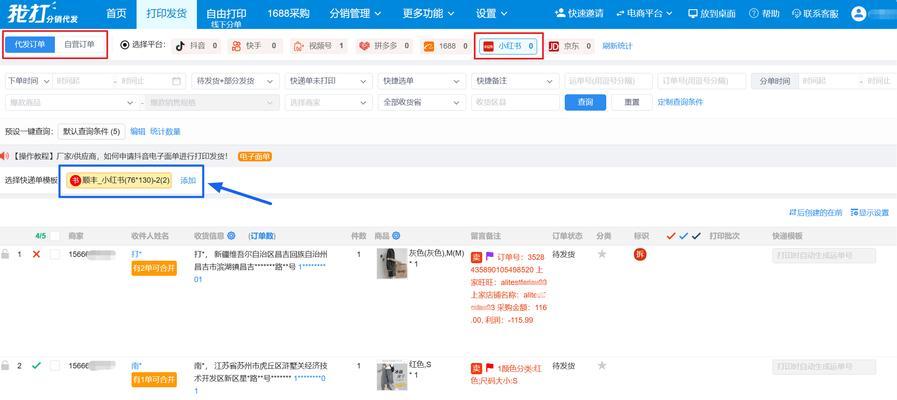Select the 快手 platform filter
This screenshot has height=400, width=897.
click(x=255, y=46)
